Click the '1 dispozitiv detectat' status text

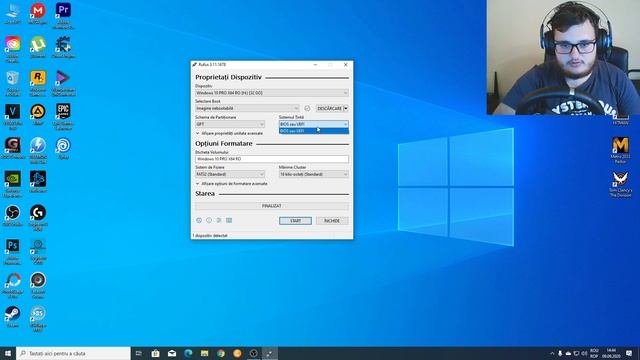(210, 236)
